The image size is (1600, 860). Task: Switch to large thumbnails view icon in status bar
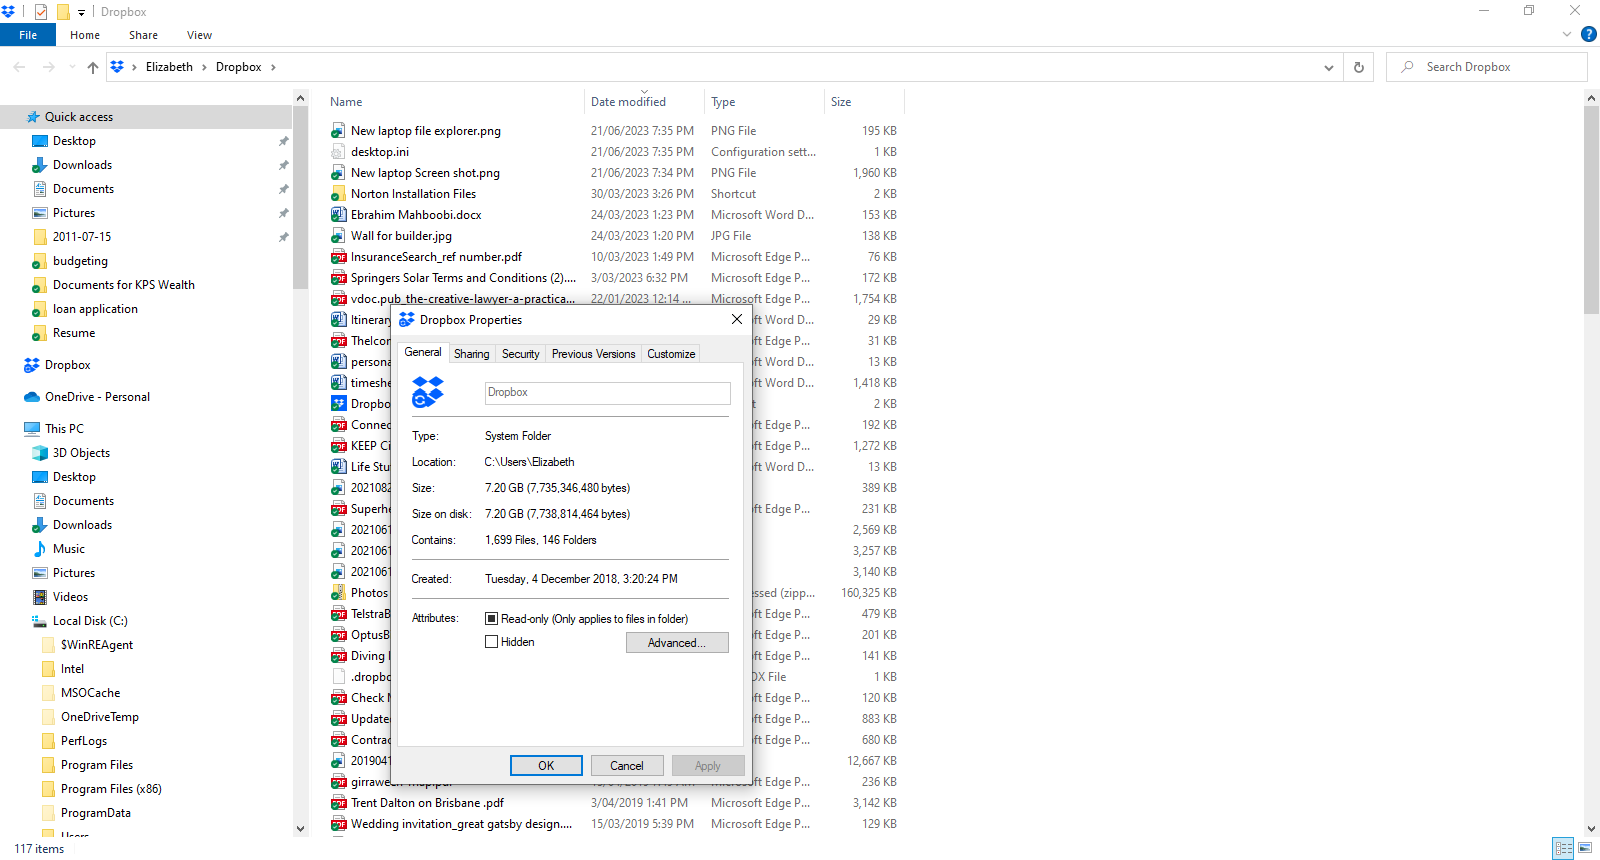[1585, 848]
